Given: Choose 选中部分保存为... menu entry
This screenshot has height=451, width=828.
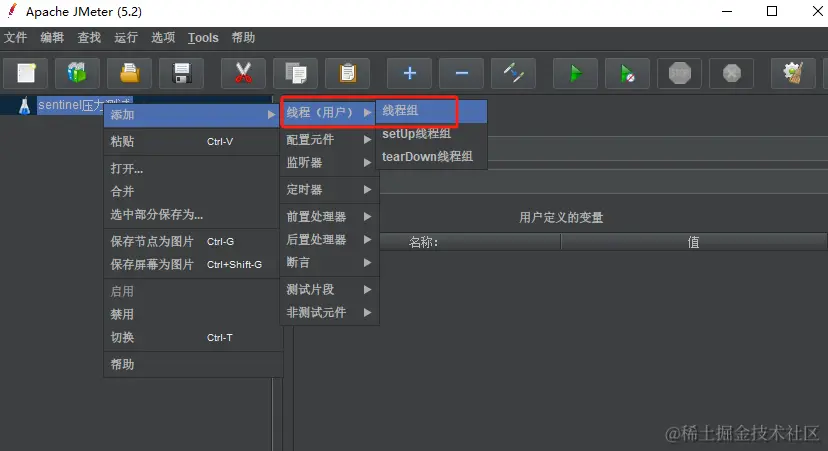Looking at the screenshot, I should click(192, 214).
